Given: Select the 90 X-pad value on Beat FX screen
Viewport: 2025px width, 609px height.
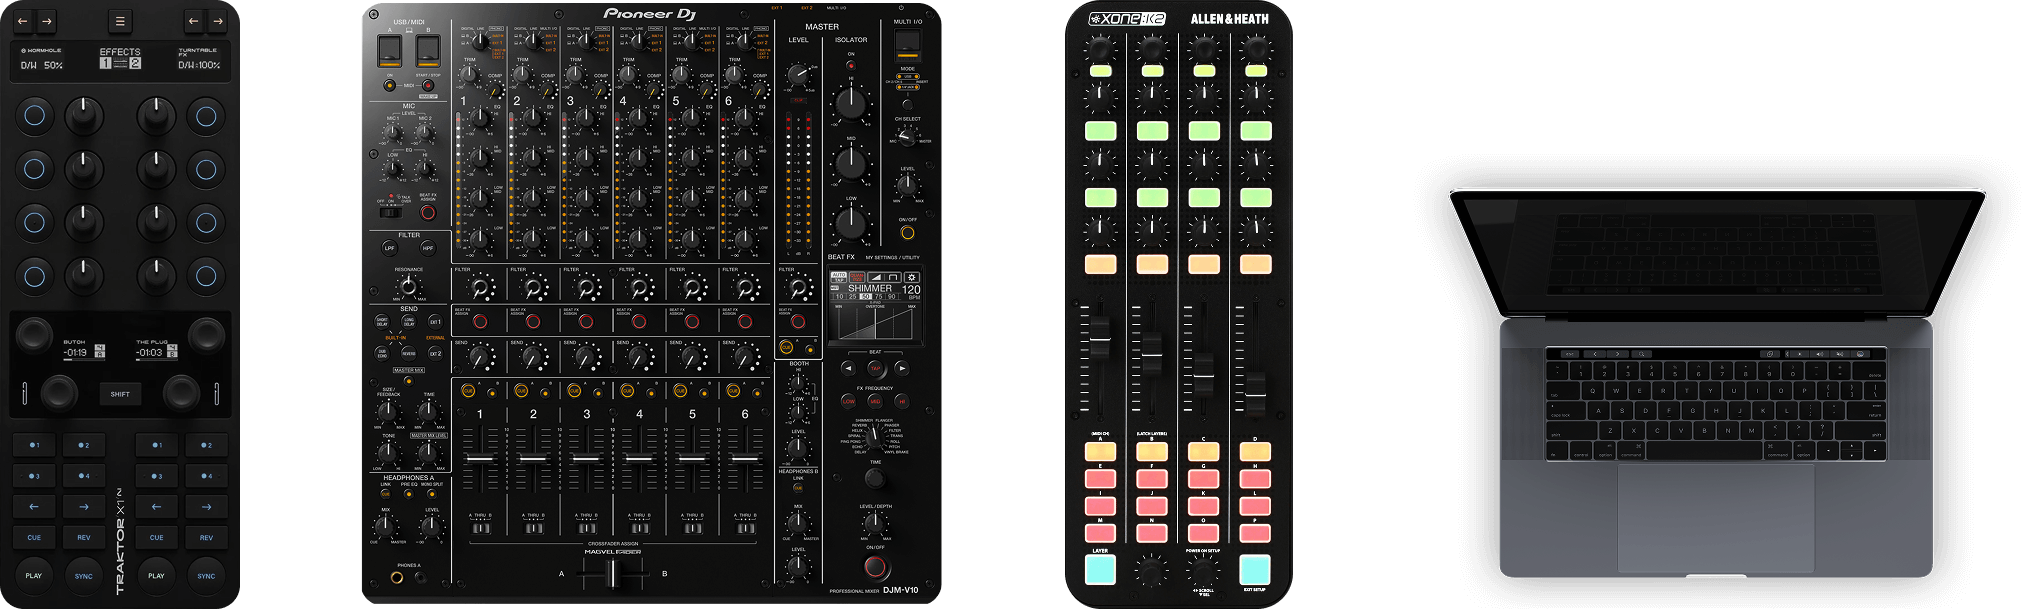Looking at the screenshot, I should 891,297.
